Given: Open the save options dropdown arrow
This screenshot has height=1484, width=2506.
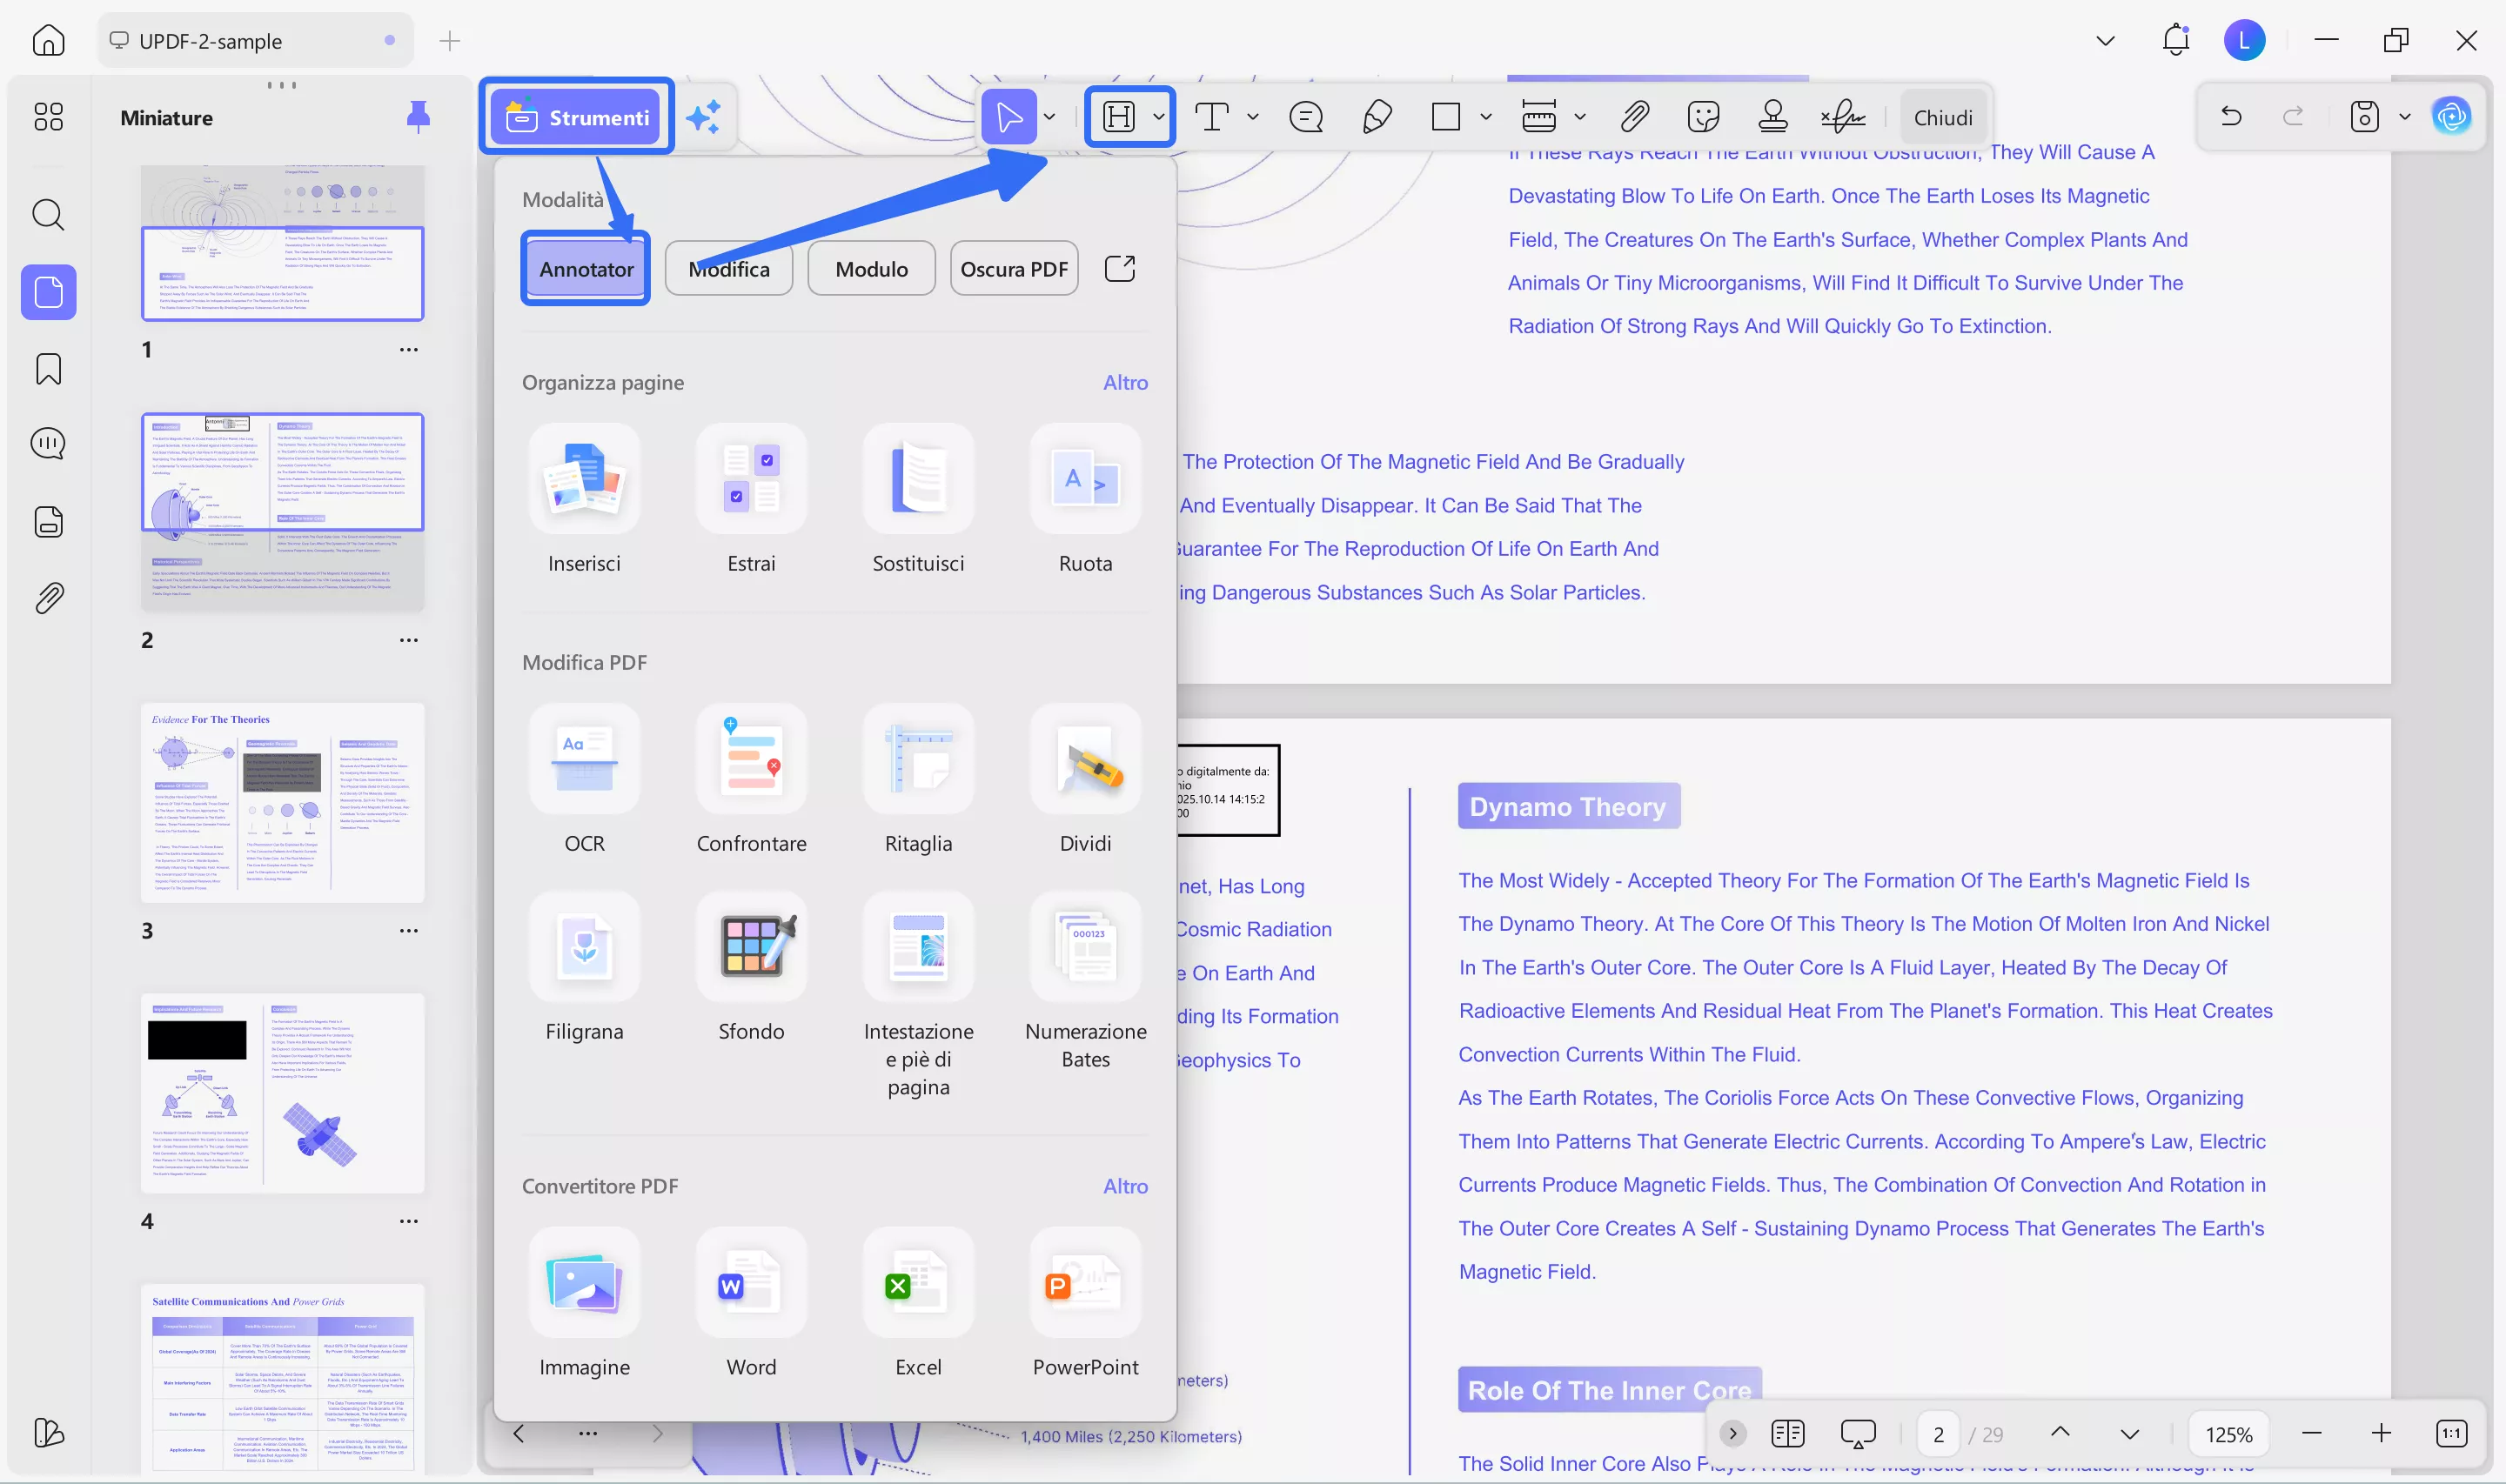Looking at the screenshot, I should coord(2405,117).
